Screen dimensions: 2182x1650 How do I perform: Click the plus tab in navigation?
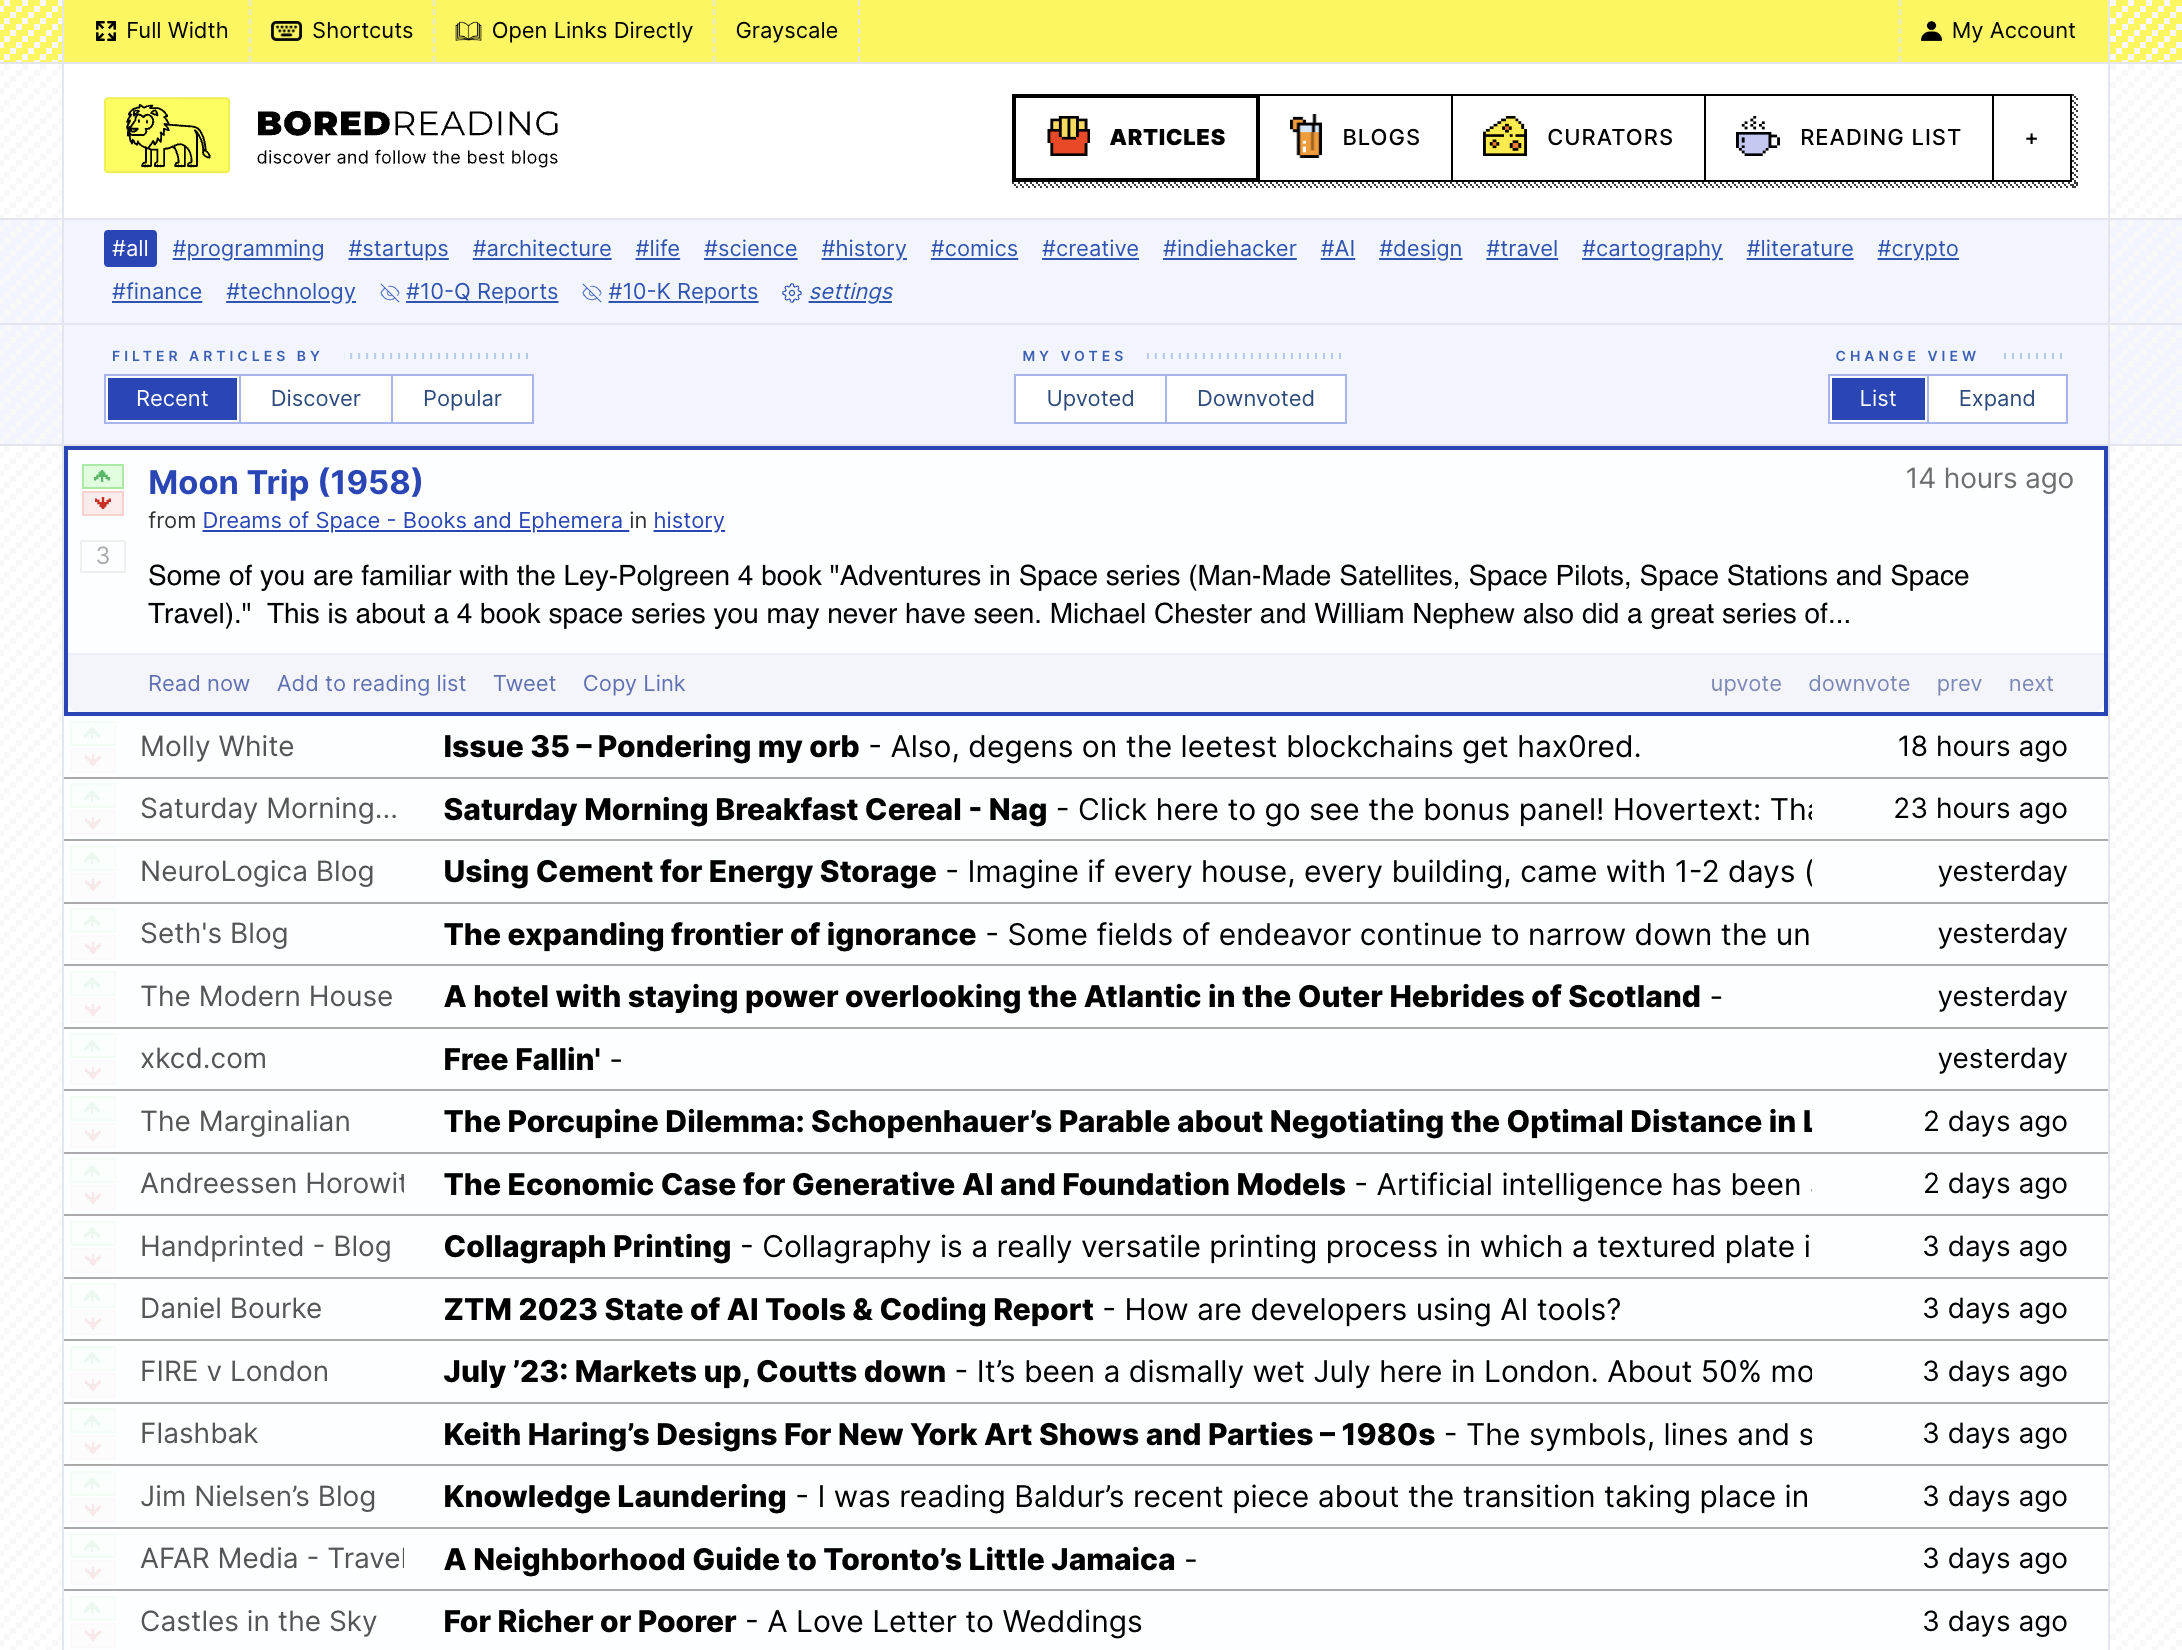tap(2031, 138)
